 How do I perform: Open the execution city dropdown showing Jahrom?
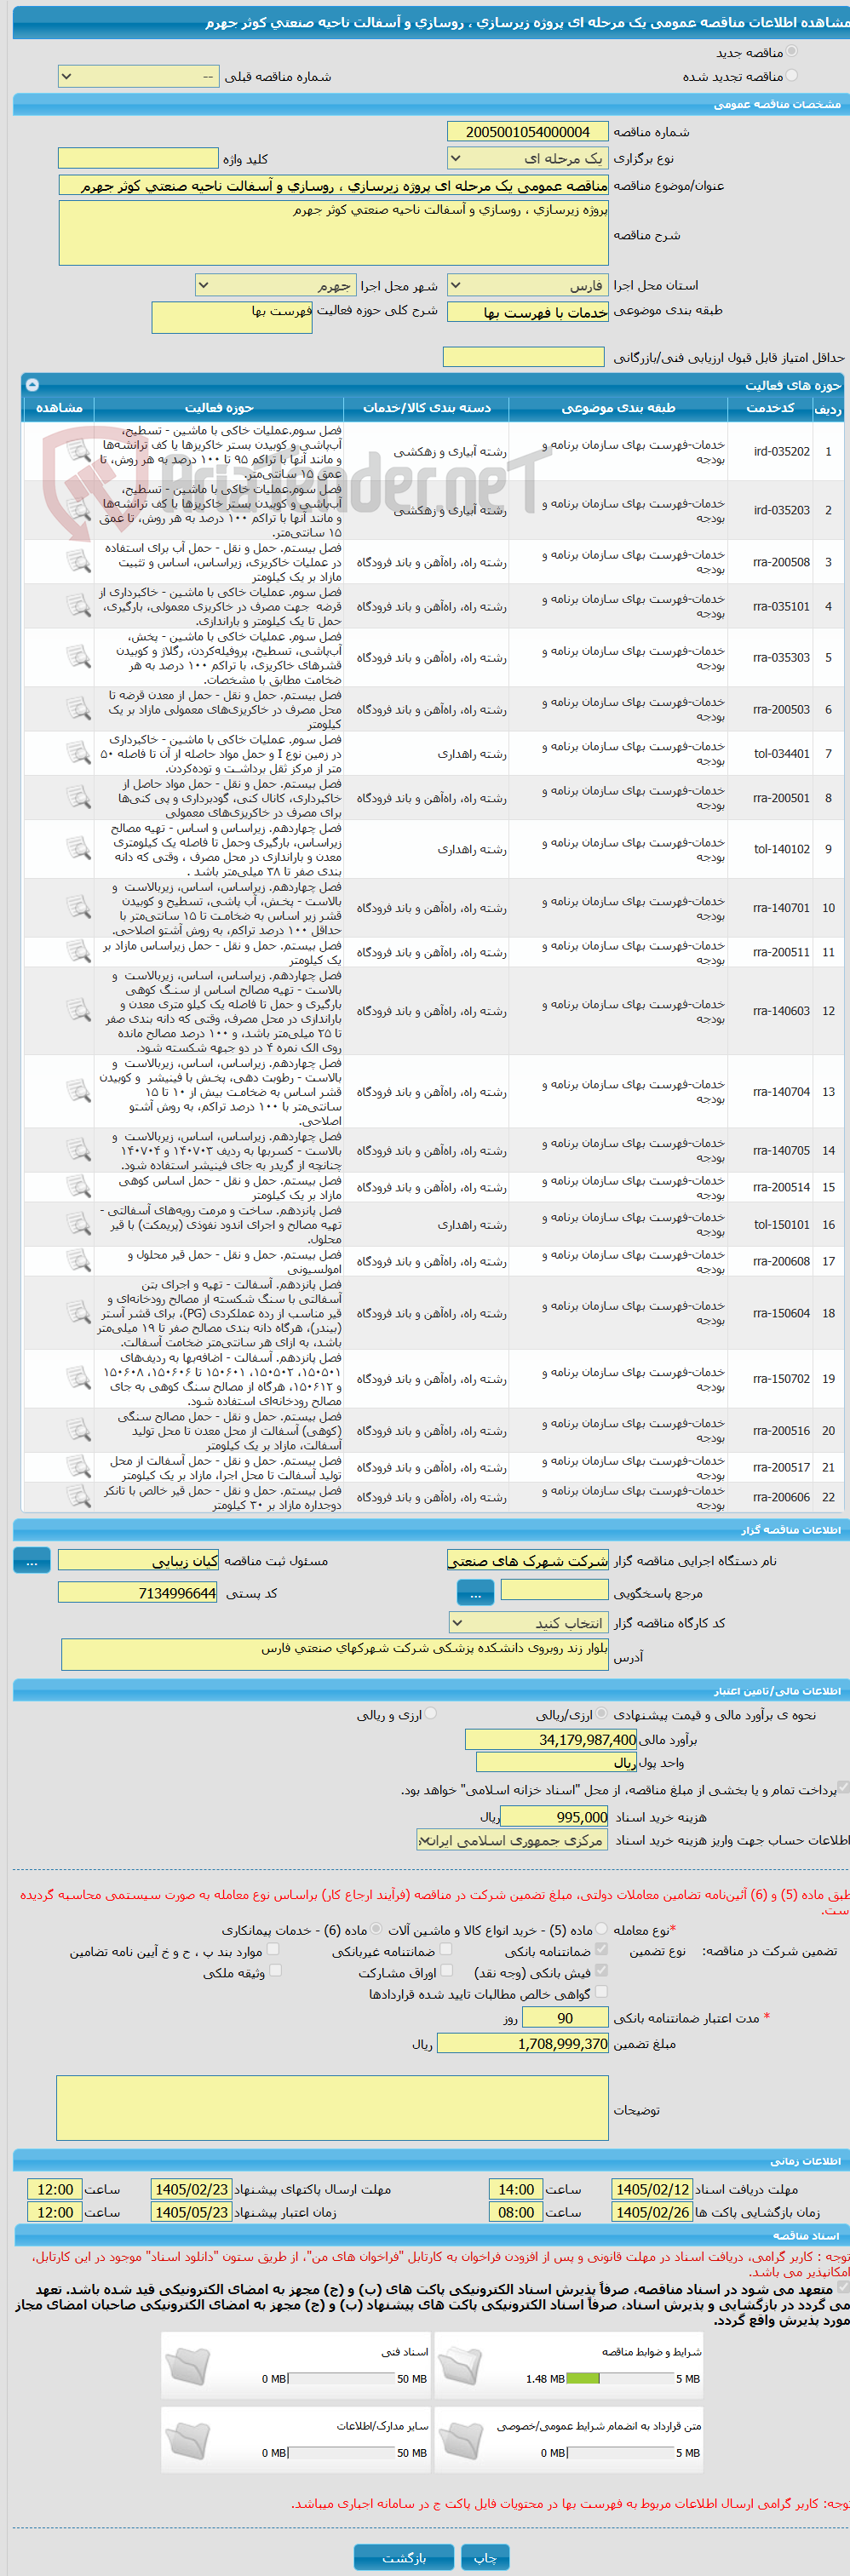[275, 286]
